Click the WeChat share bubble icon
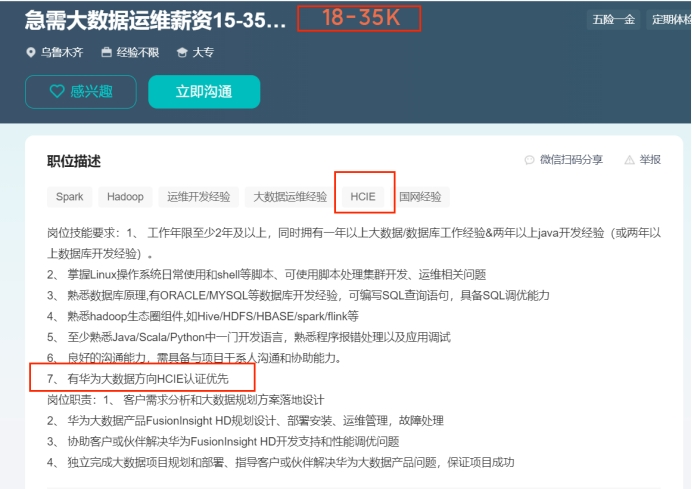Image resolution: width=692 pixels, height=489 pixels. click(529, 160)
